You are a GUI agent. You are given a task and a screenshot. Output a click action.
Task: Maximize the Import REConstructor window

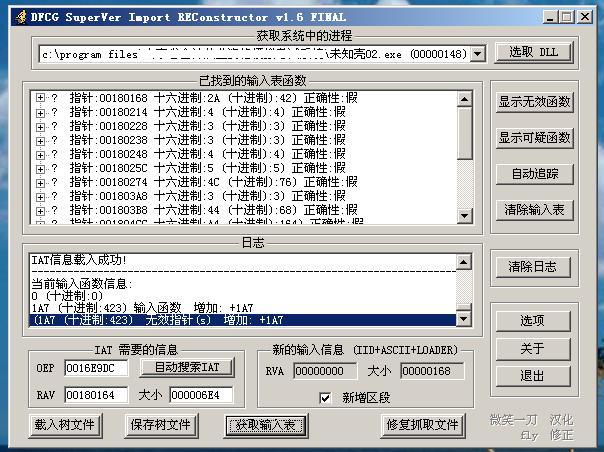pyautogui.click(x=567, y=17)
